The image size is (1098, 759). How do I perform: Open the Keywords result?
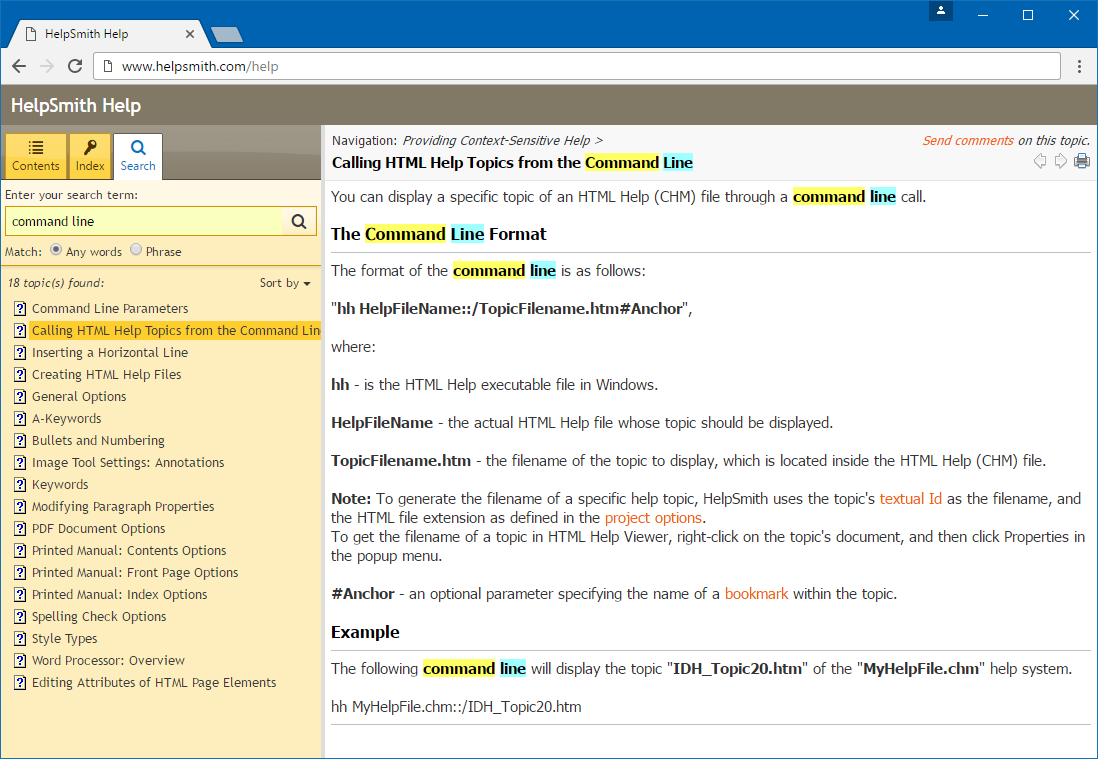(60, 485)
